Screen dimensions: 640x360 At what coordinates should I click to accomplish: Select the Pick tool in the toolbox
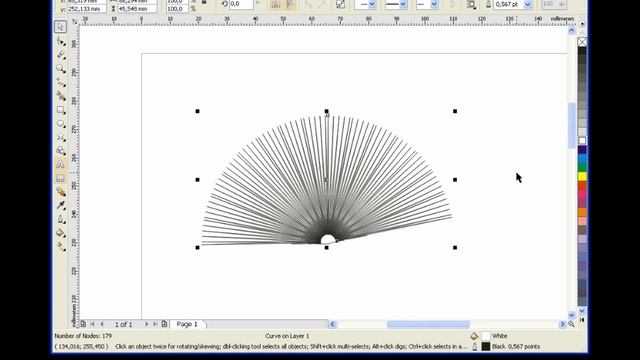click(60, 27)
